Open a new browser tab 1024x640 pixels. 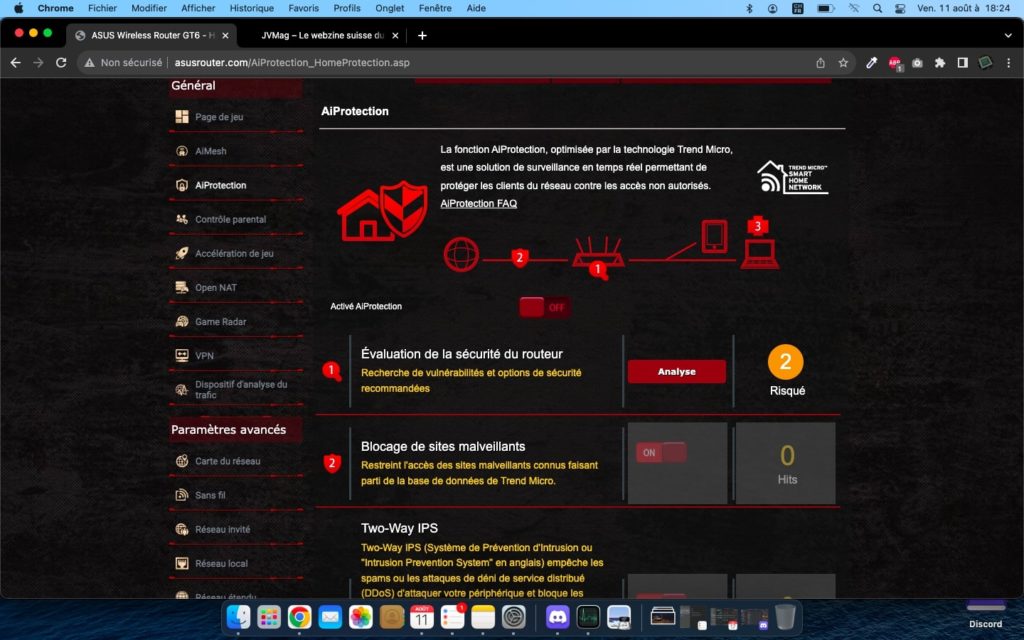click(422, 35)
